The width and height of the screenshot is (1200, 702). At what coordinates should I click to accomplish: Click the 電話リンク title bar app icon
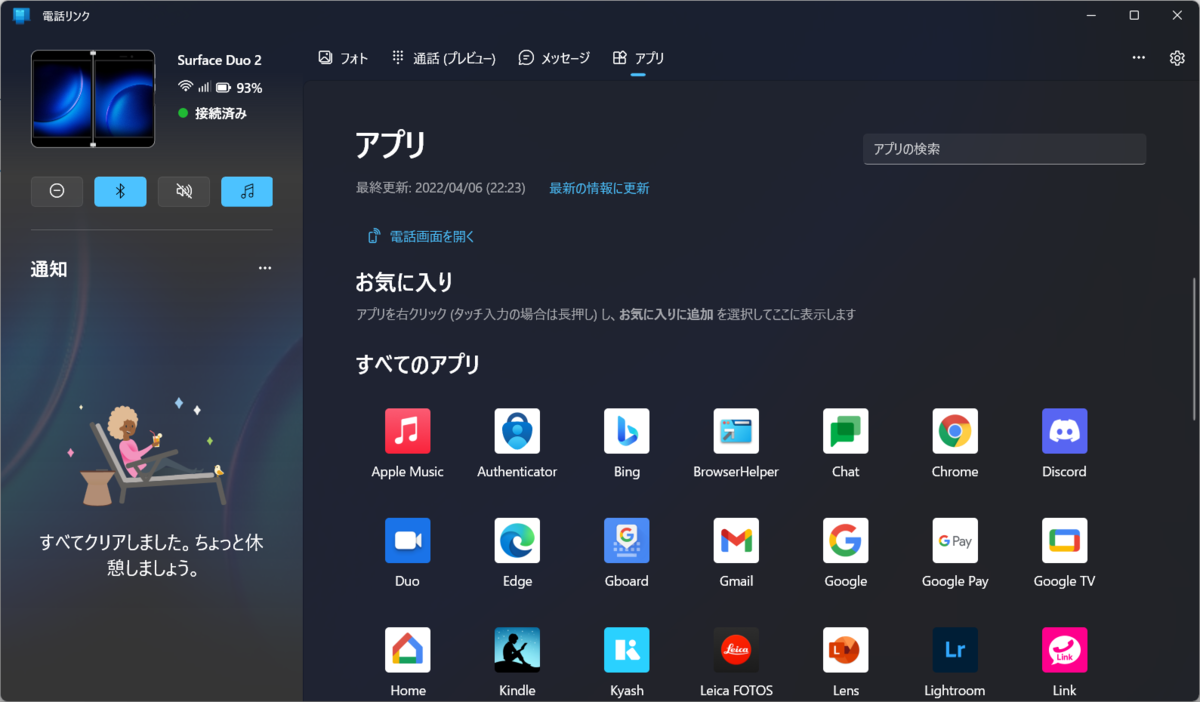[21, 15]
